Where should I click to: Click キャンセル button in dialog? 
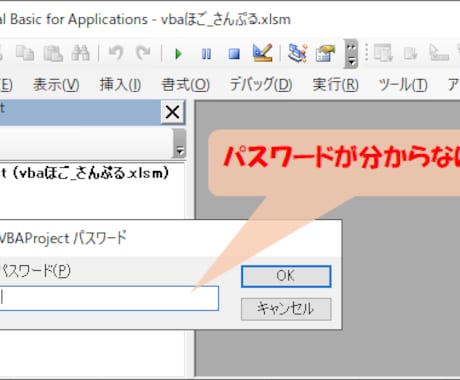coord(286,309)
